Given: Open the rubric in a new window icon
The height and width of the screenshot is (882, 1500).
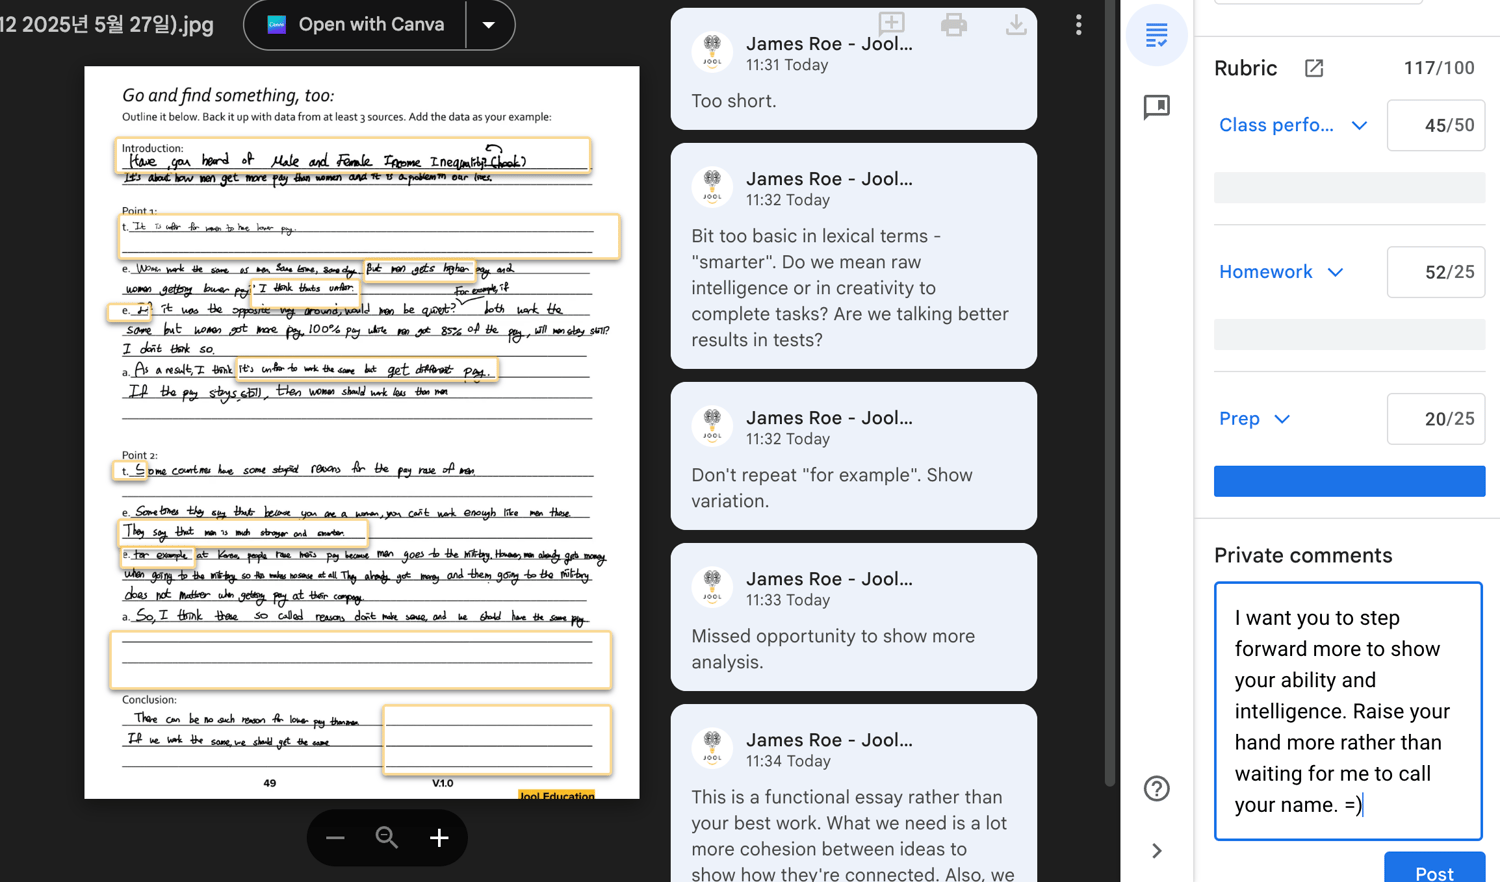Looking at the screenshot, I should tap(1314, 68).
